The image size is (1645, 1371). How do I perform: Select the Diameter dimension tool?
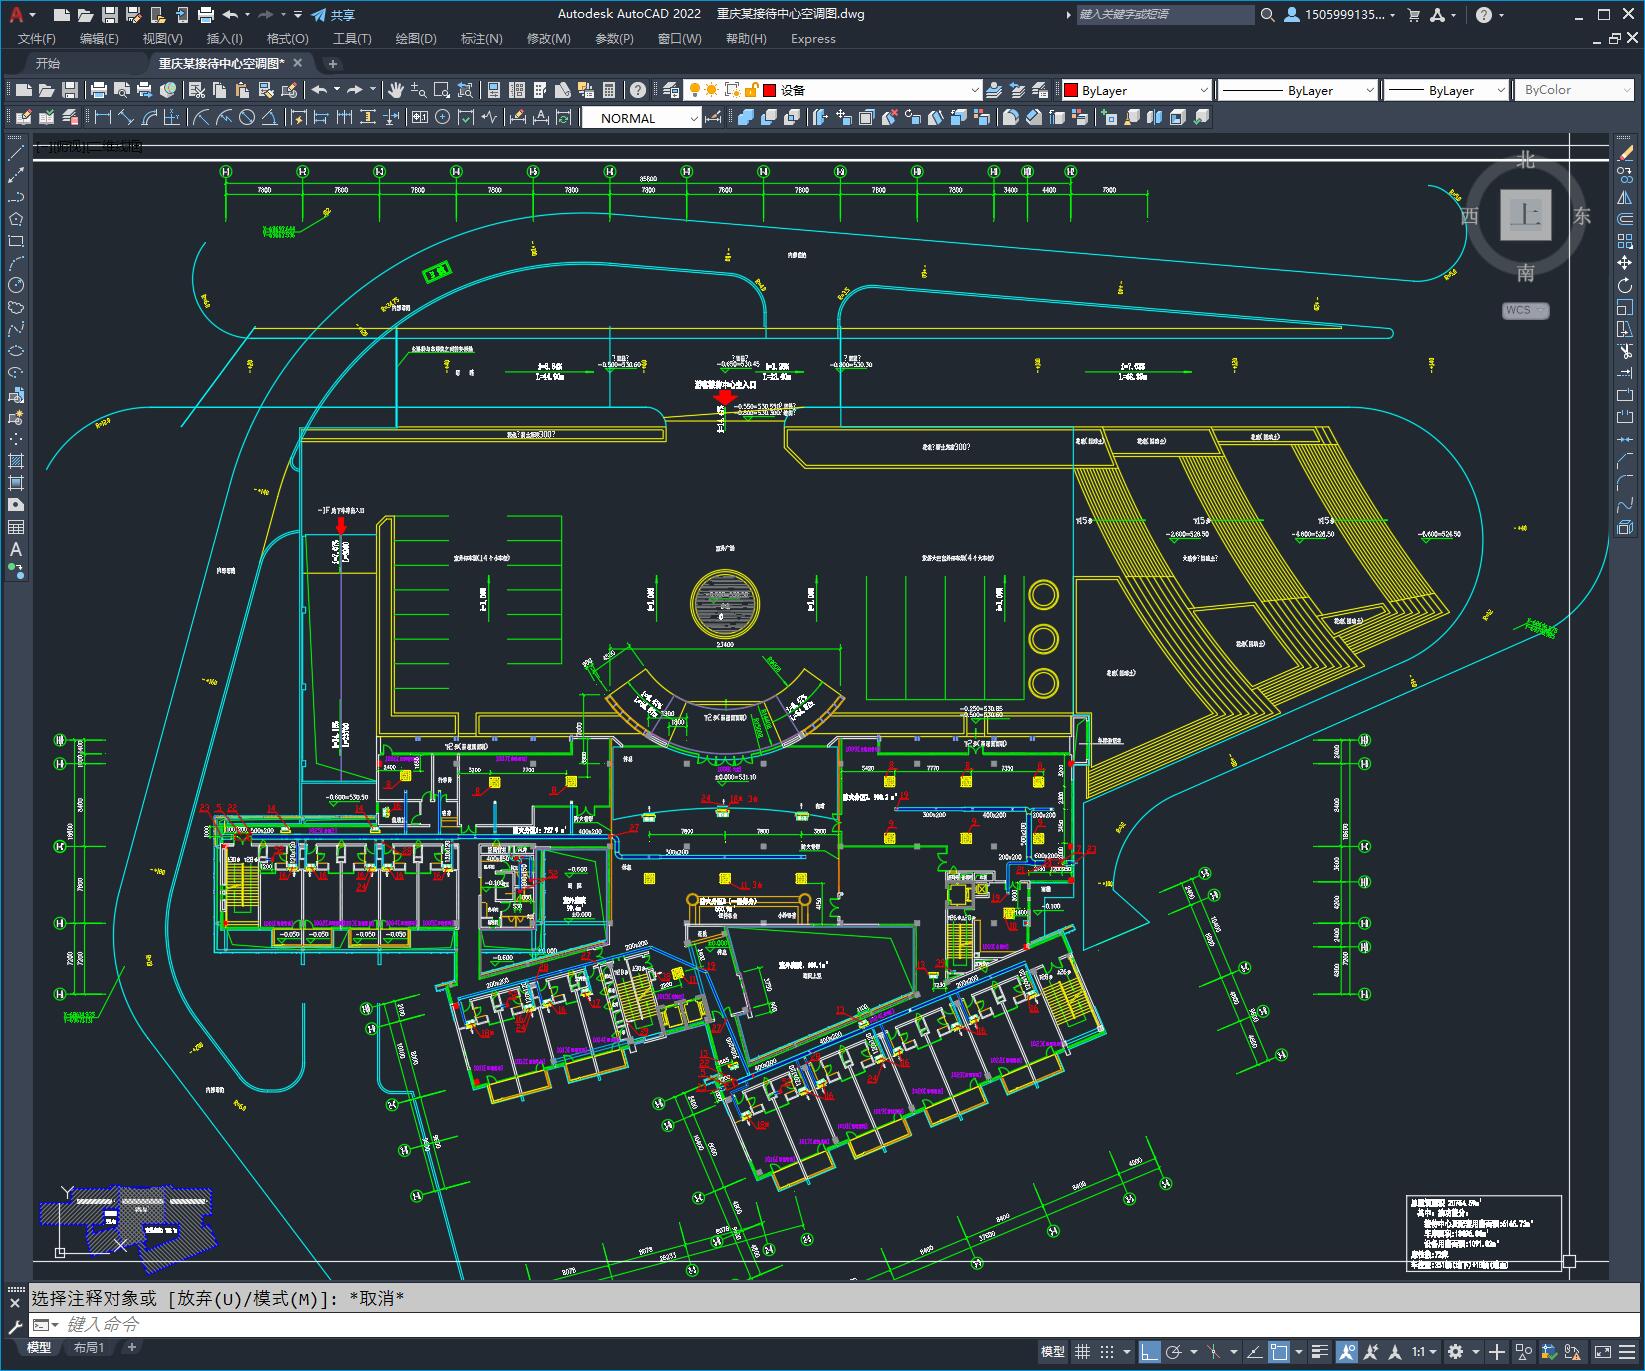point(247,118)
